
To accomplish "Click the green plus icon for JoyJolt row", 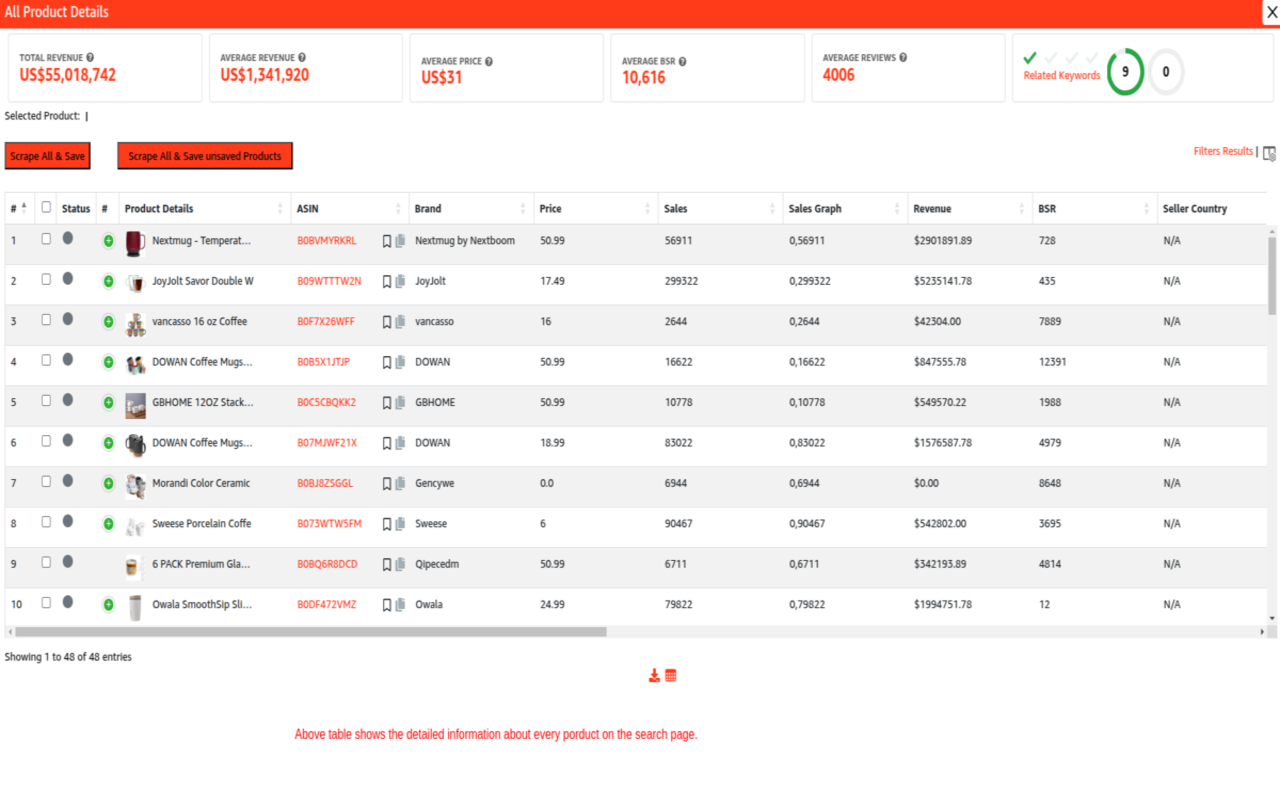I will (x=108, y=282).
